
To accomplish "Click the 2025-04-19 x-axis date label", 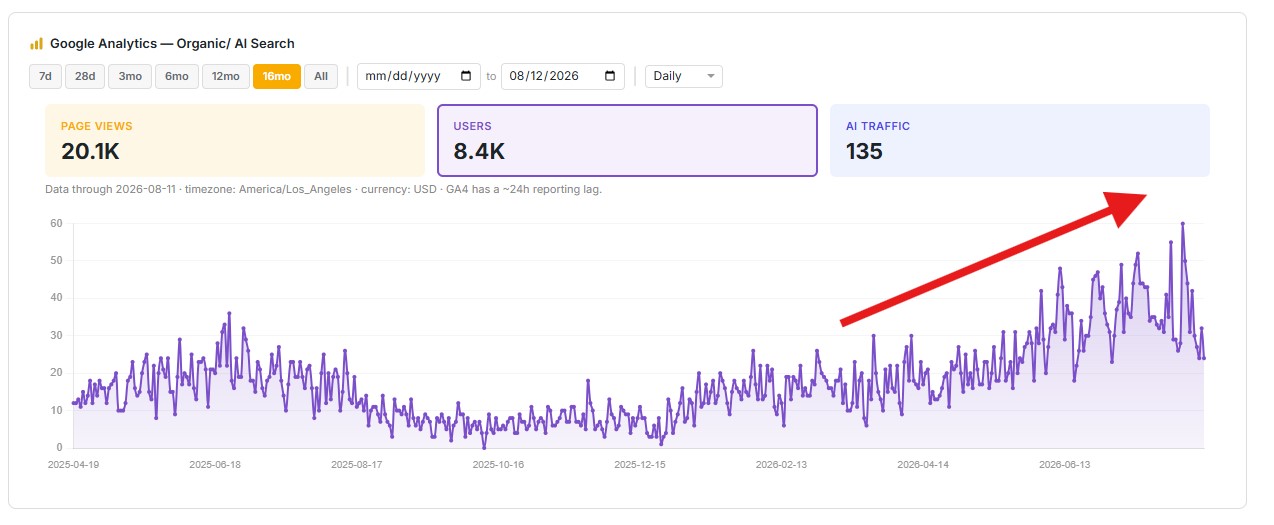I will point(74,465).
